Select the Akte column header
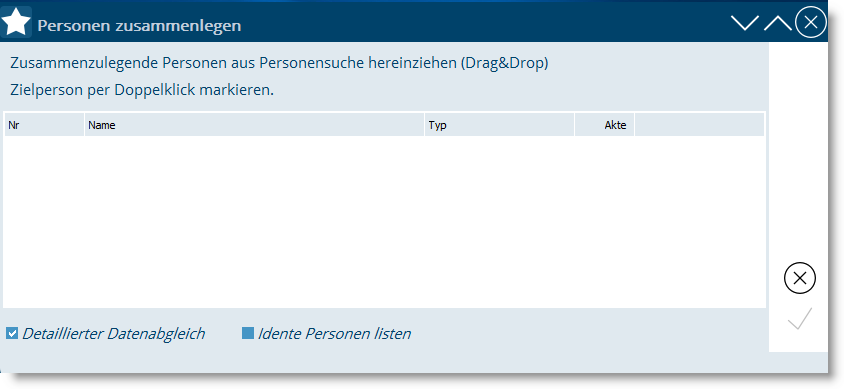844x389 pixels. click(604, 125)
